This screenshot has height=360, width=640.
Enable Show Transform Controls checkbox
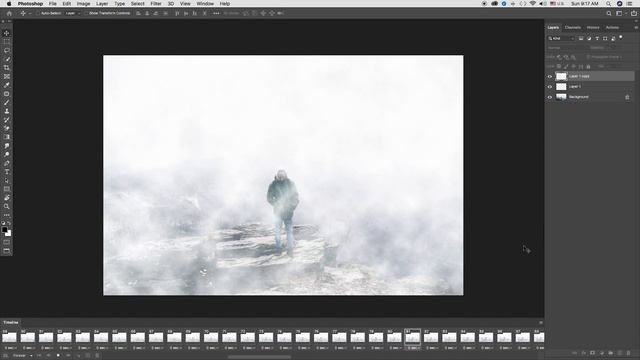pyautogui.click(x=85, y=13)
